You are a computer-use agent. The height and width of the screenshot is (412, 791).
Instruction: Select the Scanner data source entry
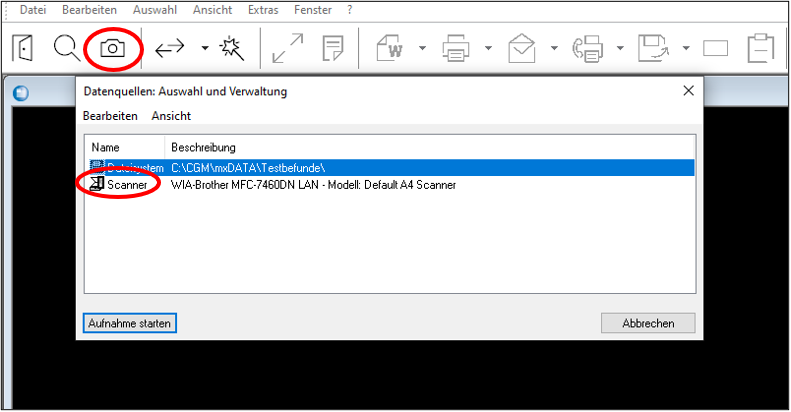pos(127,185)
